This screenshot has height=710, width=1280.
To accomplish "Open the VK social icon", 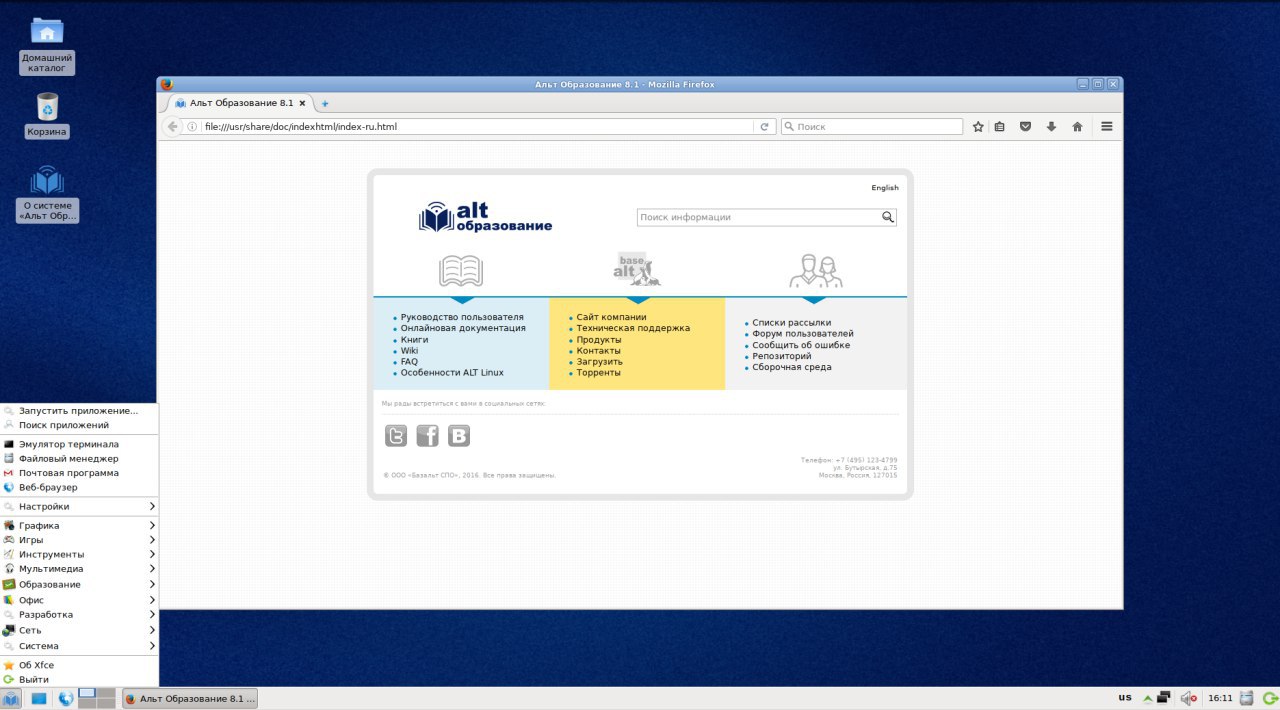I will [458, 436].
